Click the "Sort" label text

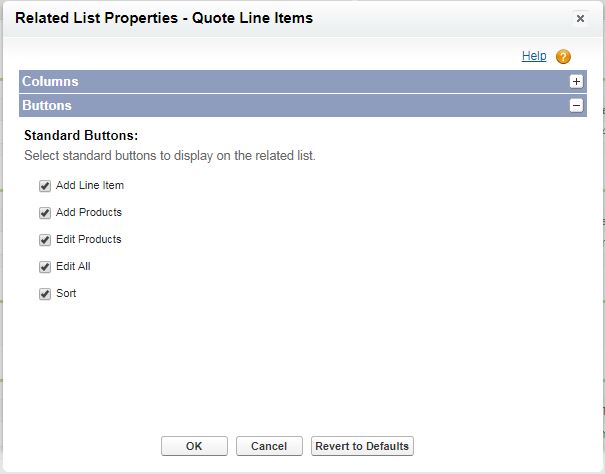tap(66, 294)
